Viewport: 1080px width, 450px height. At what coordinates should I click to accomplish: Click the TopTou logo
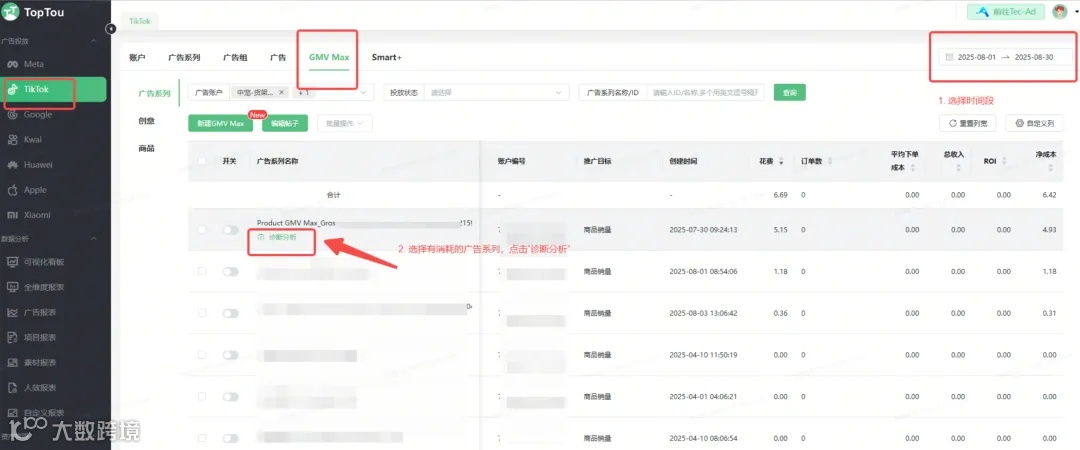(x=34, y=12)
